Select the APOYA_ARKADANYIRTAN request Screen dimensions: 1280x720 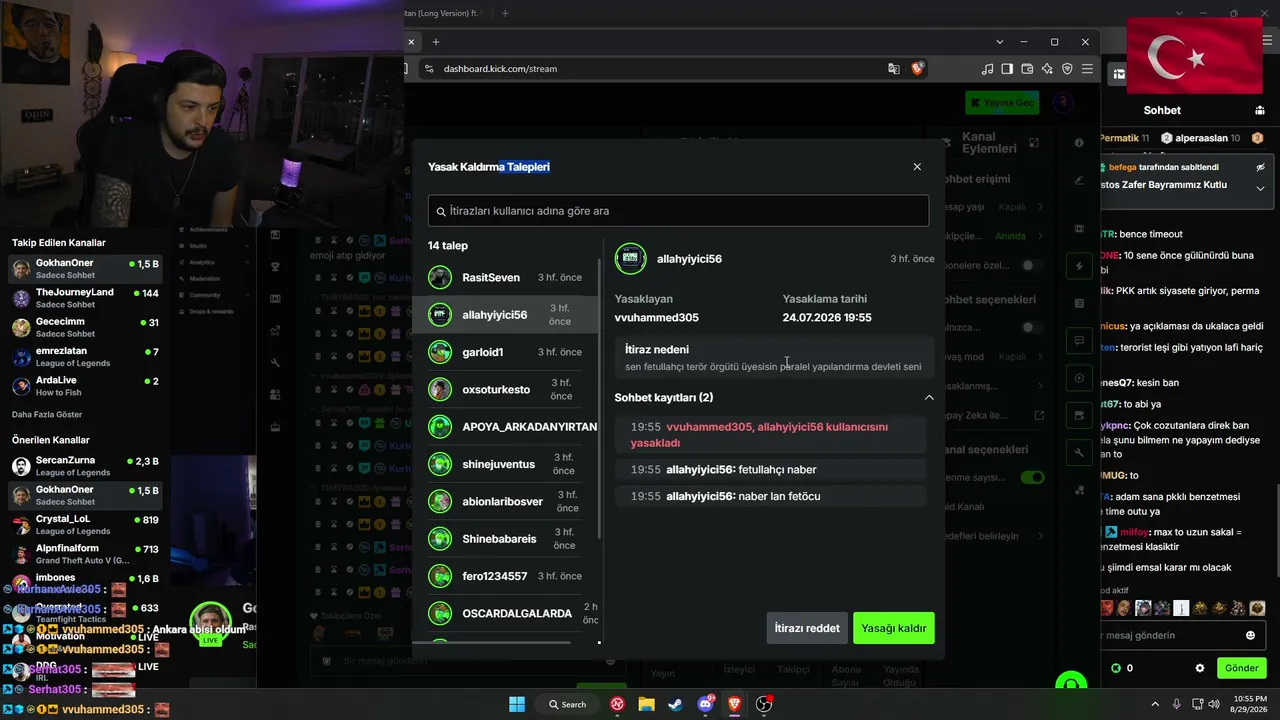pyautogui.click(x=511, y=427)
